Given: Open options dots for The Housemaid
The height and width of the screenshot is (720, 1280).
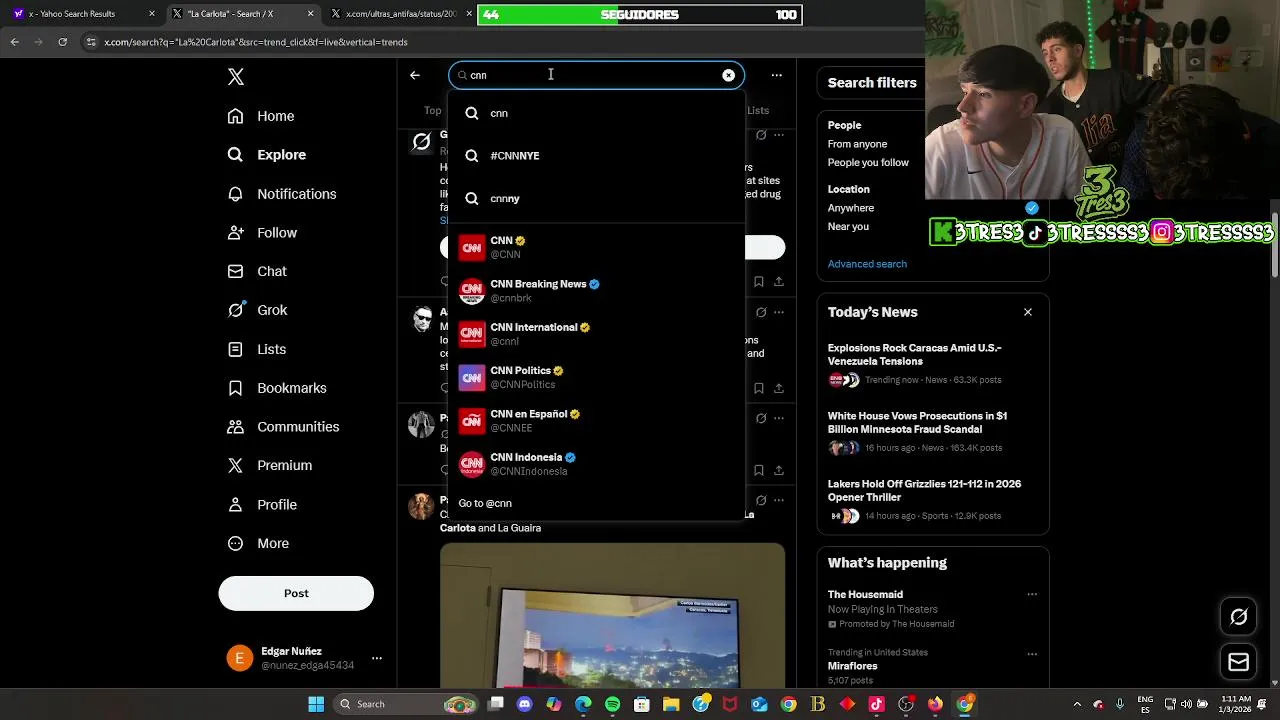Looking at the screenshot, I should coord(1032,594).
